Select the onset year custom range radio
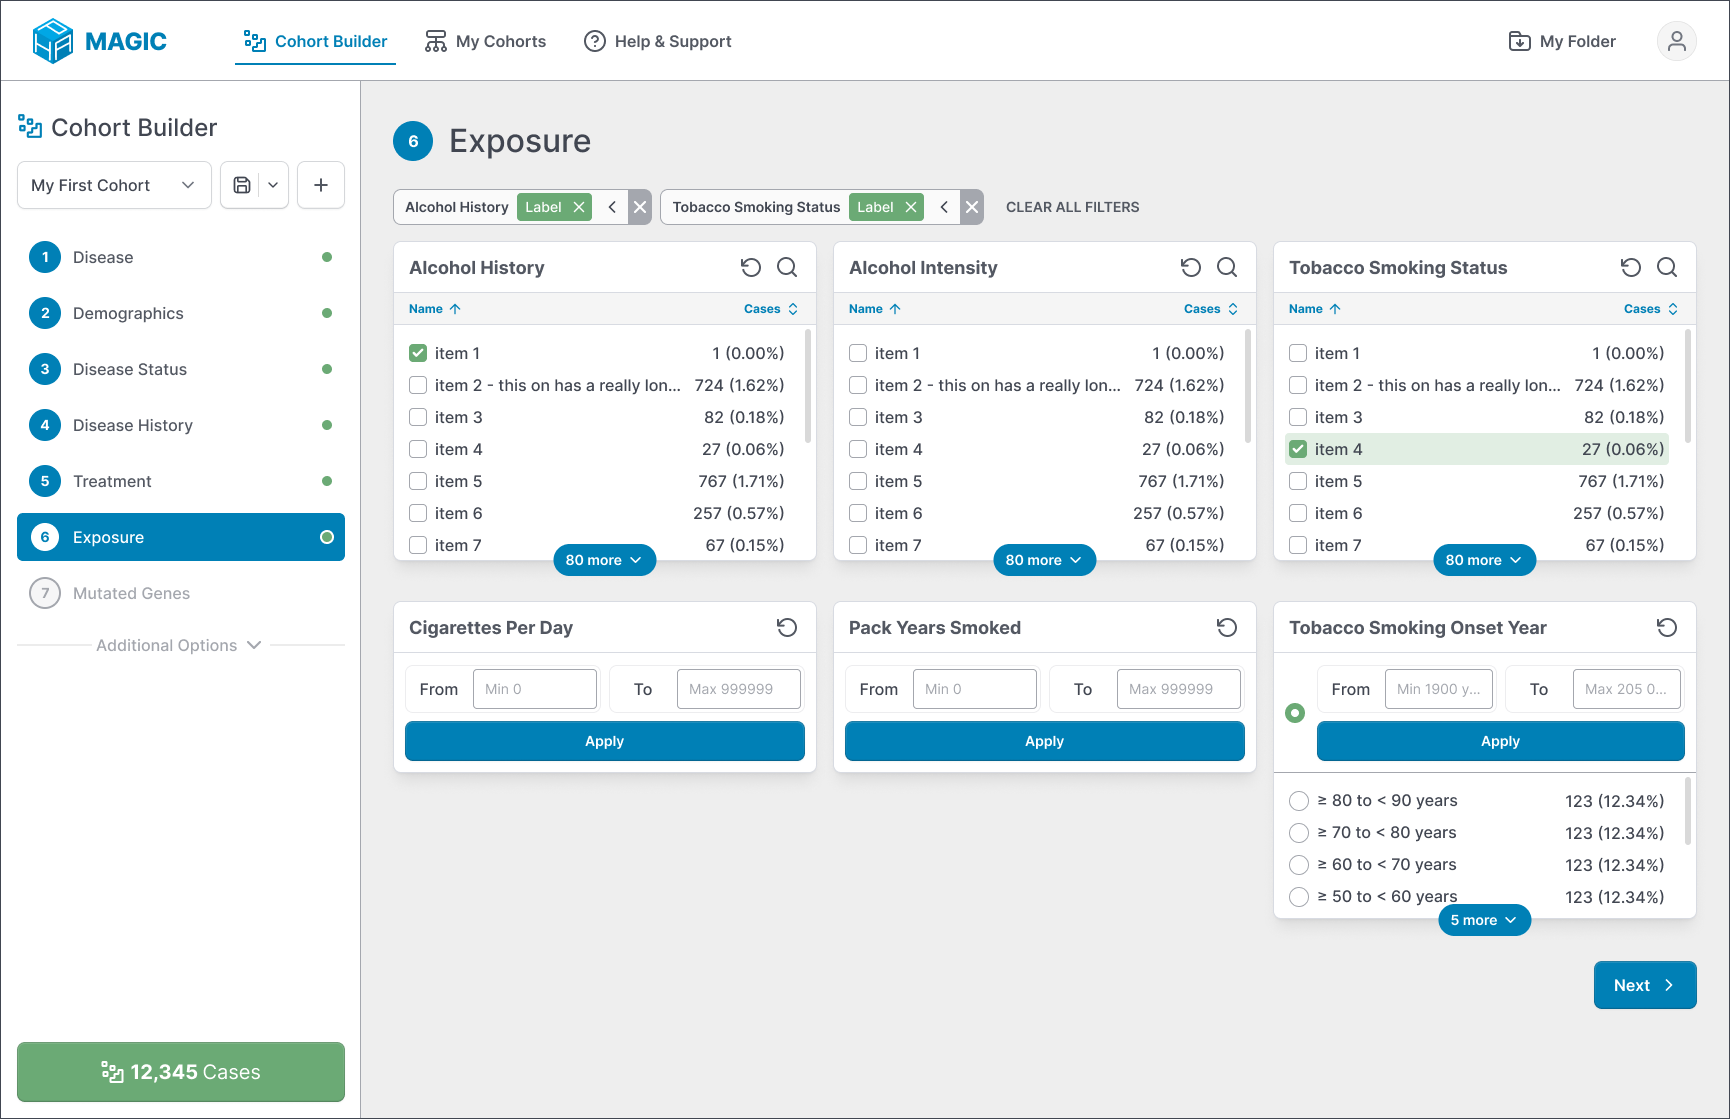The width and height of the screenshot is (1730, 1119). pos(1295,713)
